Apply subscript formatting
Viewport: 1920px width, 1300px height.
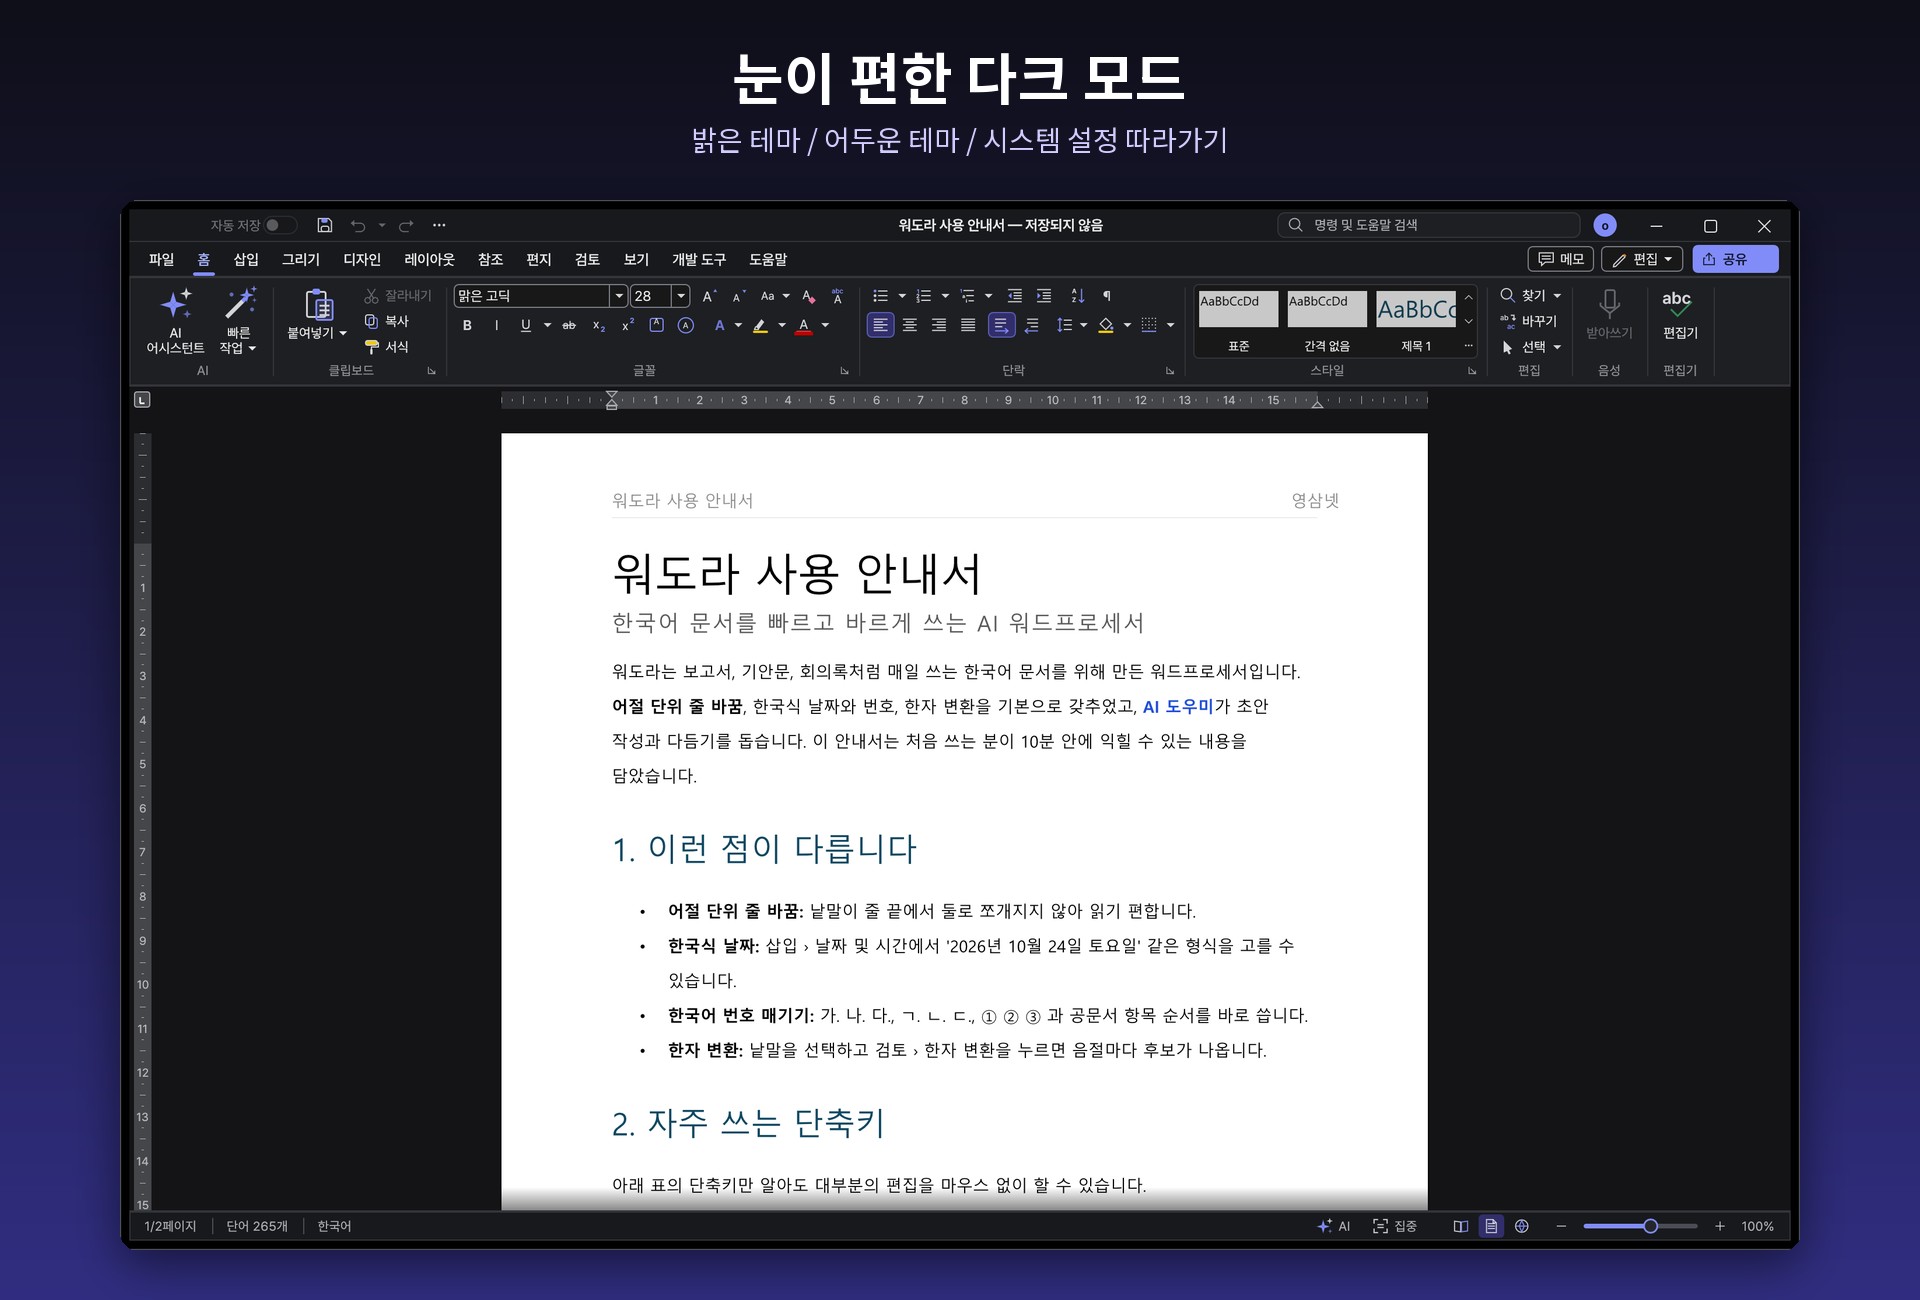point(598,325)
